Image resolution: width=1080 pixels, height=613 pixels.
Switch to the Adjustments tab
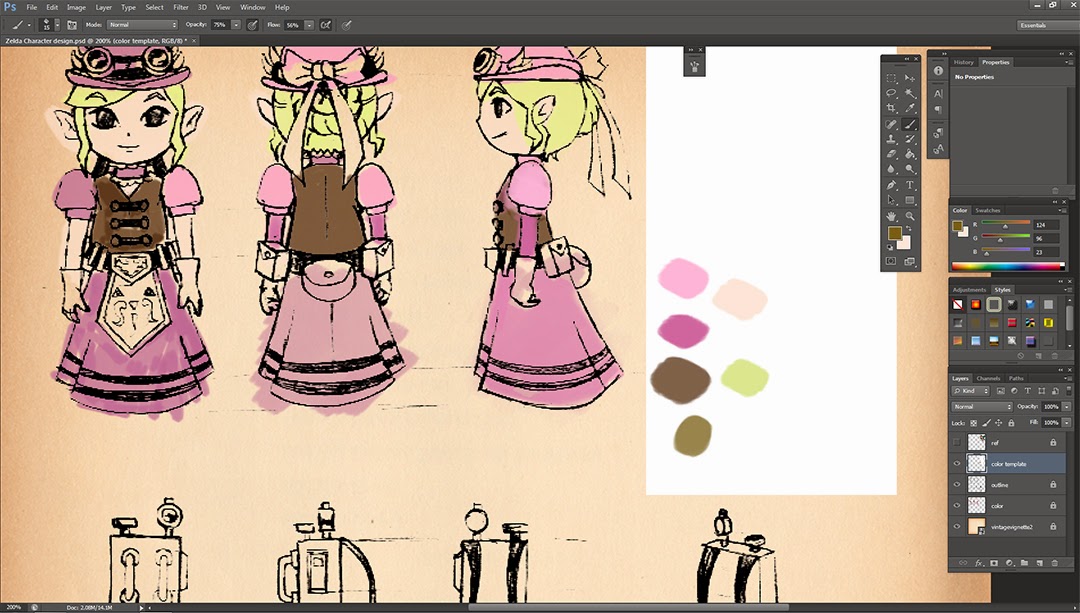coord(969,290)
